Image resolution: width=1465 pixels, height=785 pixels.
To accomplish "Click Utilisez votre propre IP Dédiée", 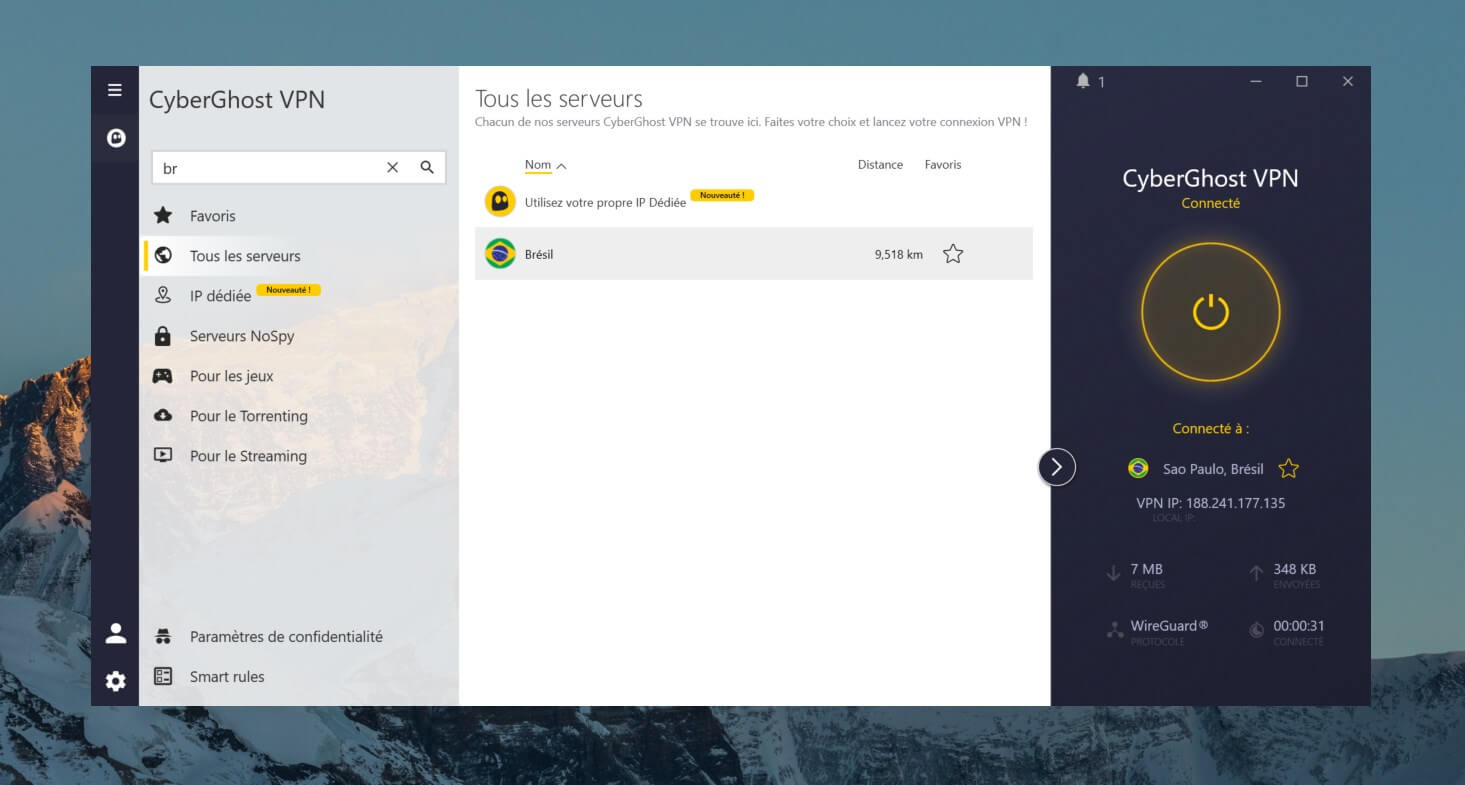I will coord(605,202).
